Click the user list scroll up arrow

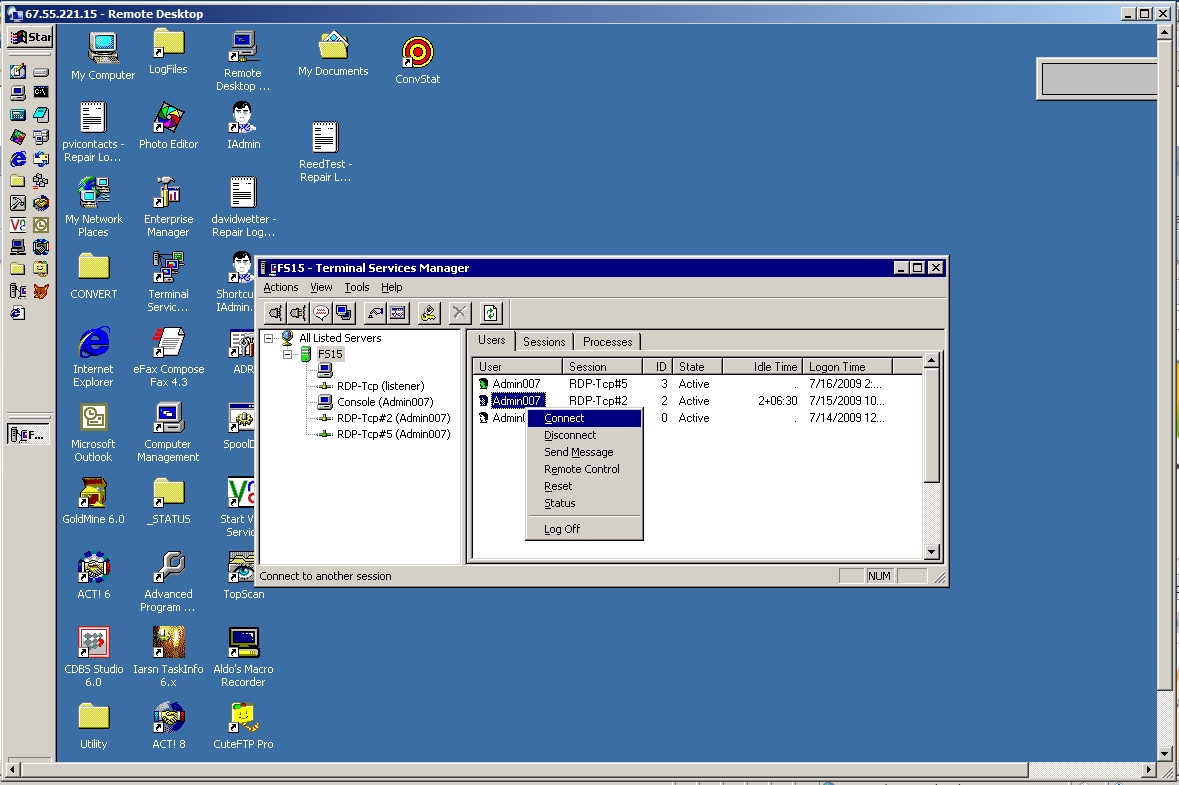(x=932, y=360)
